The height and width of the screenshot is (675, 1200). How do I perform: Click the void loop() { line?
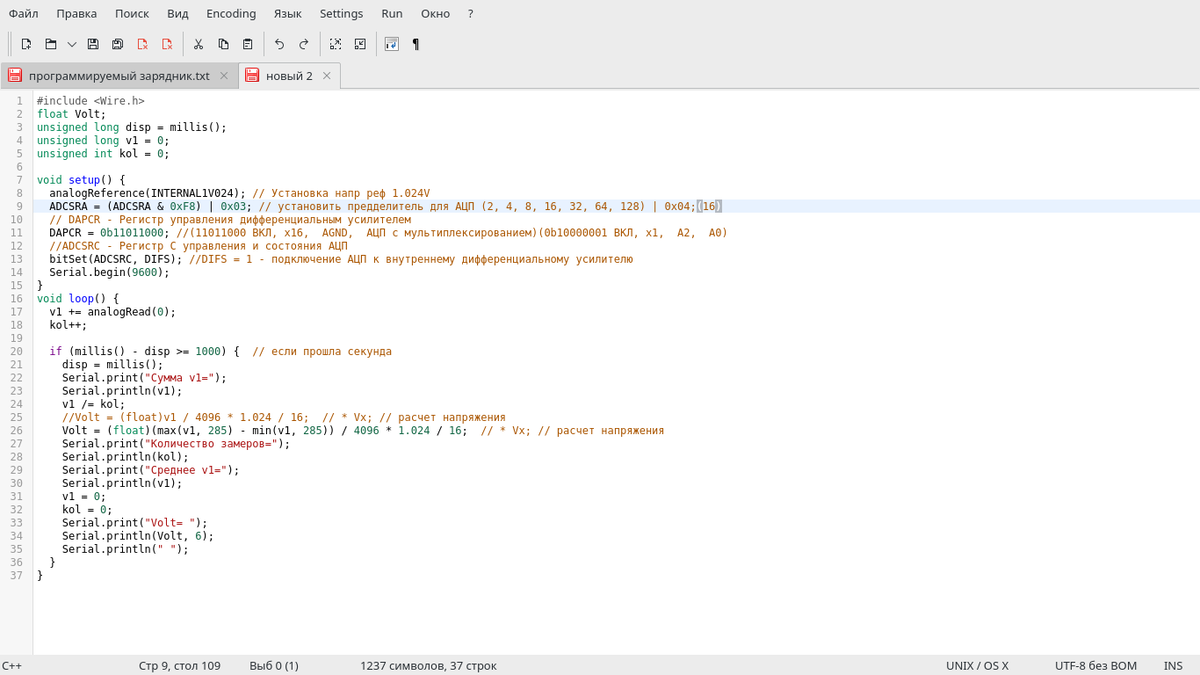pyautogui.click(x=78, y=298)
